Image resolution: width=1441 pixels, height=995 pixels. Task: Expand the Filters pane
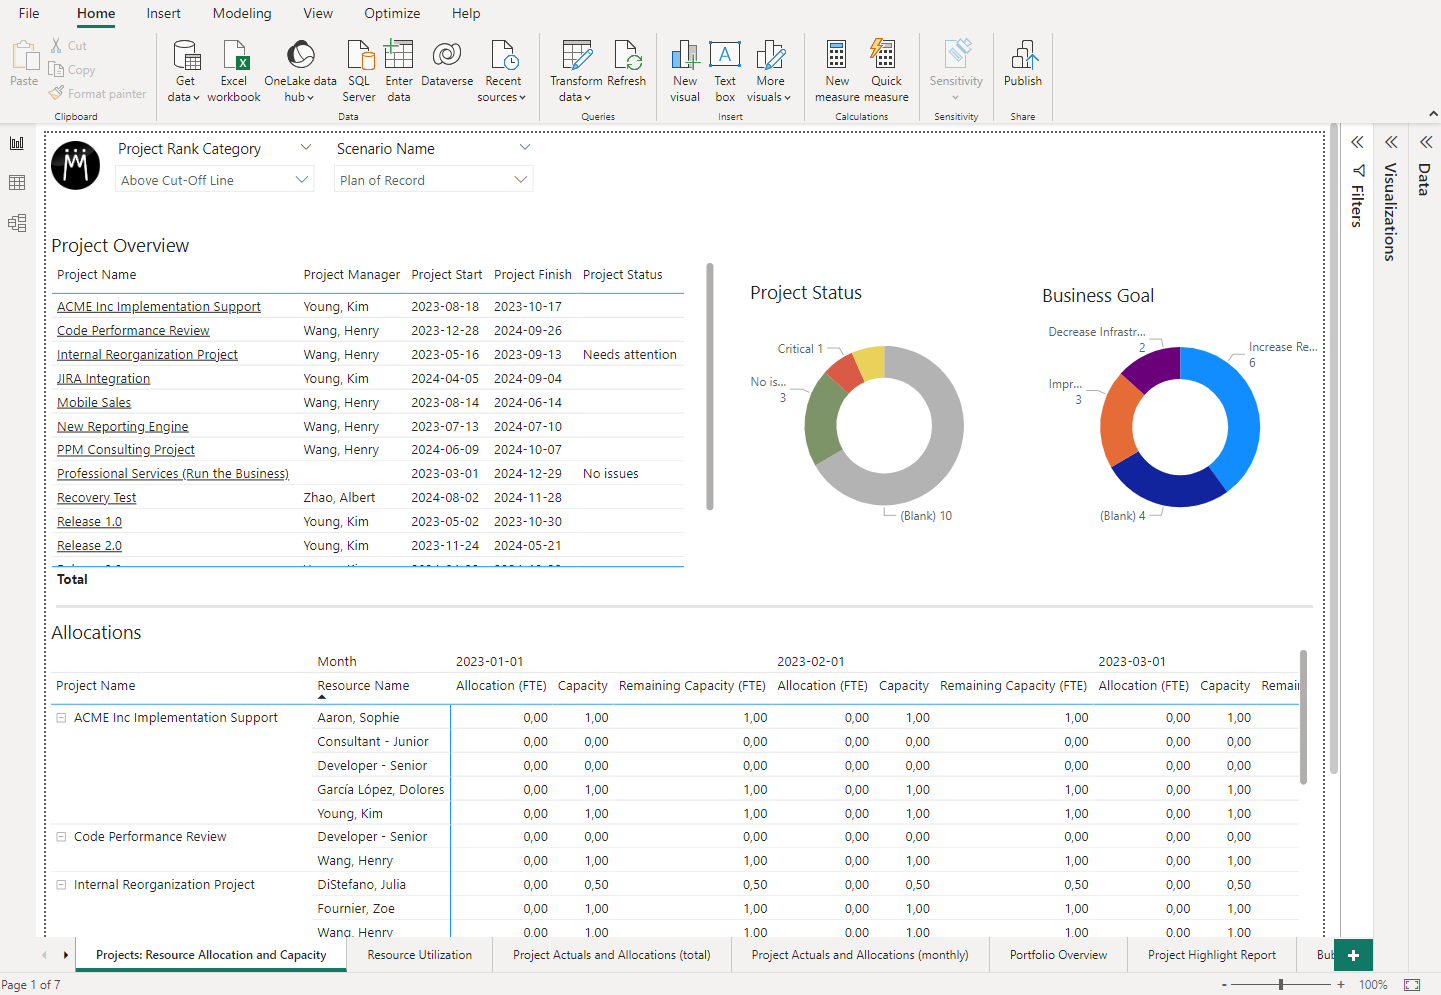(1357, 143)
